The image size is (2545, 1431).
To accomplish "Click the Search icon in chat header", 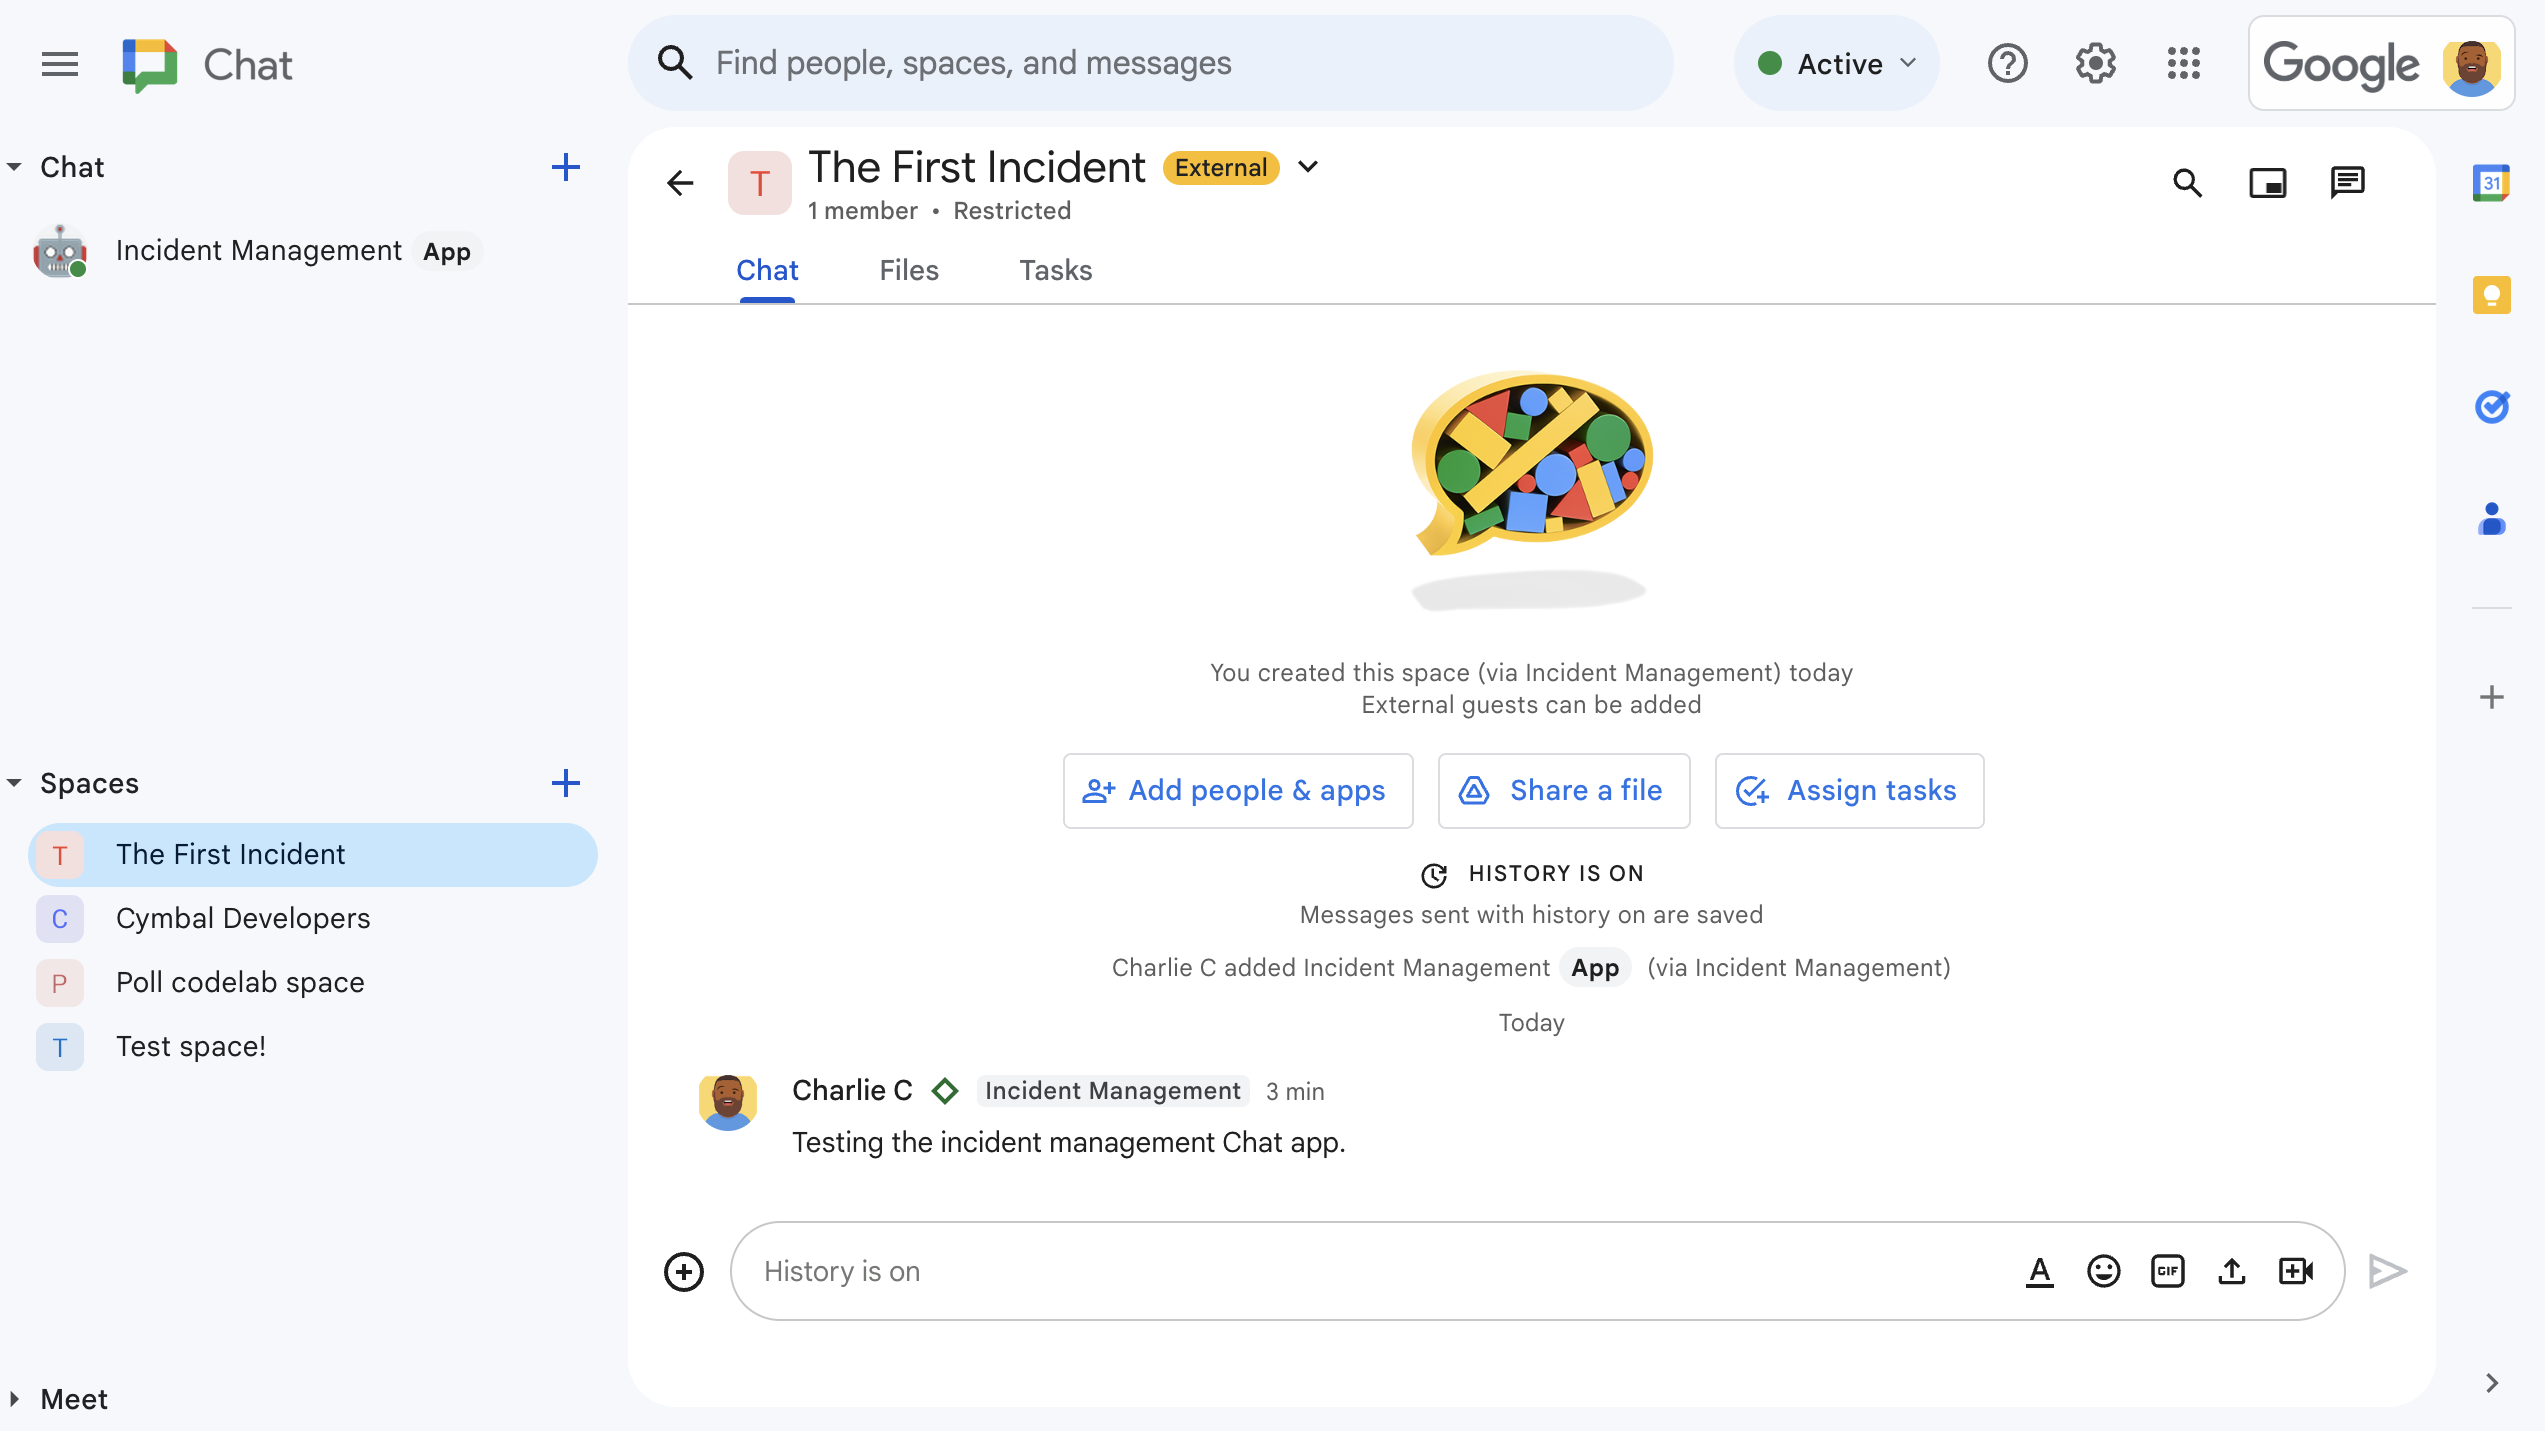I will [2188, 182].
